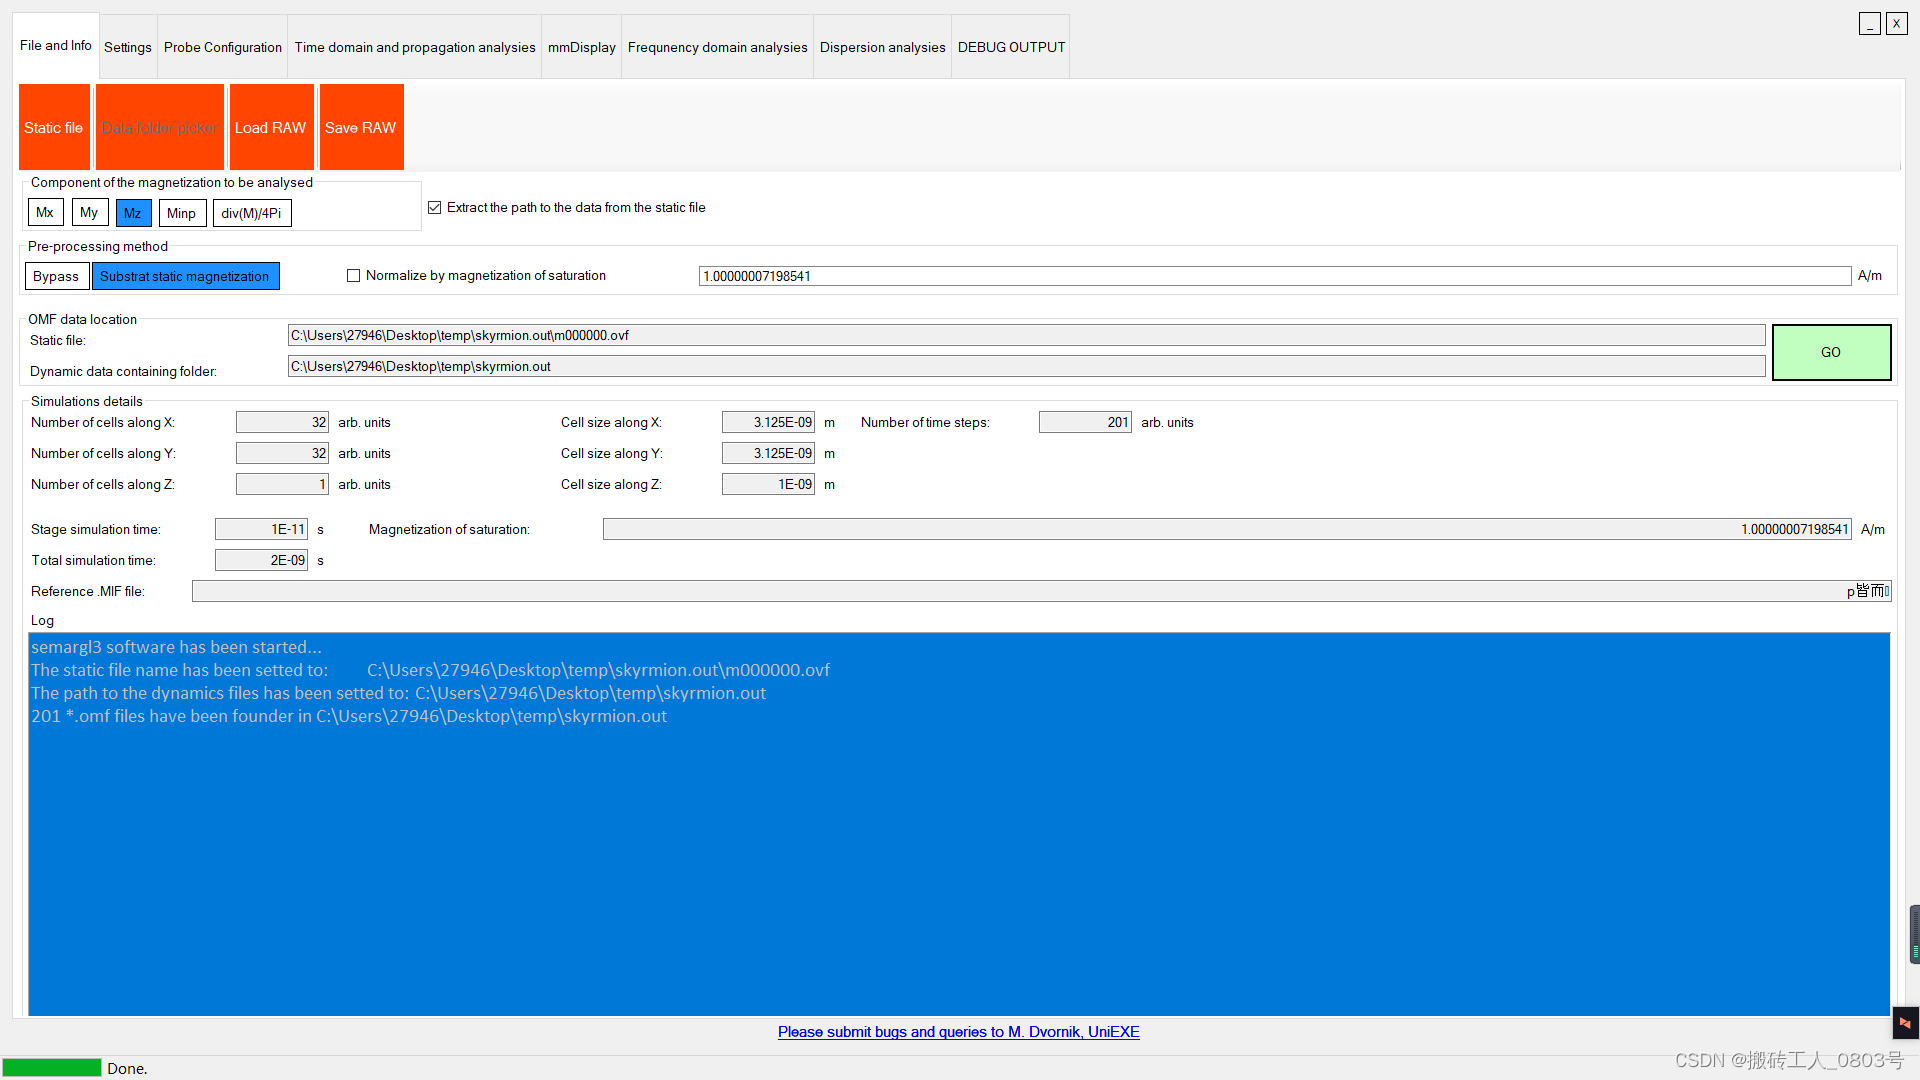The image size is (1920, 1080).
Task: Minimize the window with underscore button
Action: coord(1870,23)
